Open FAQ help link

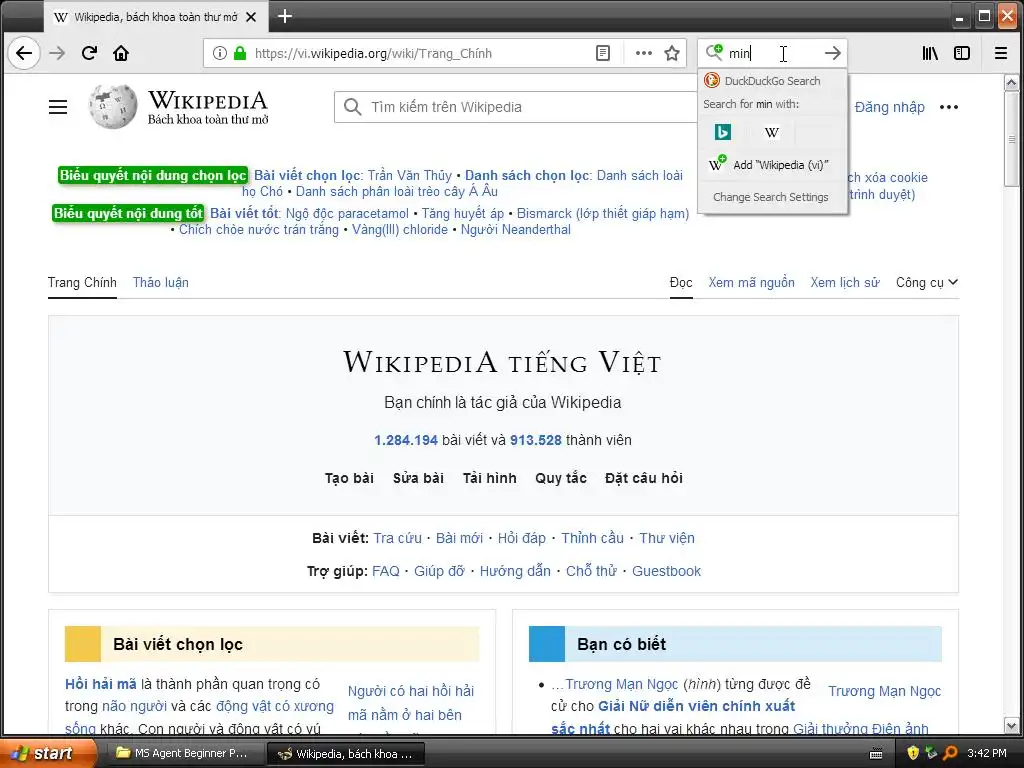point(385,571)
